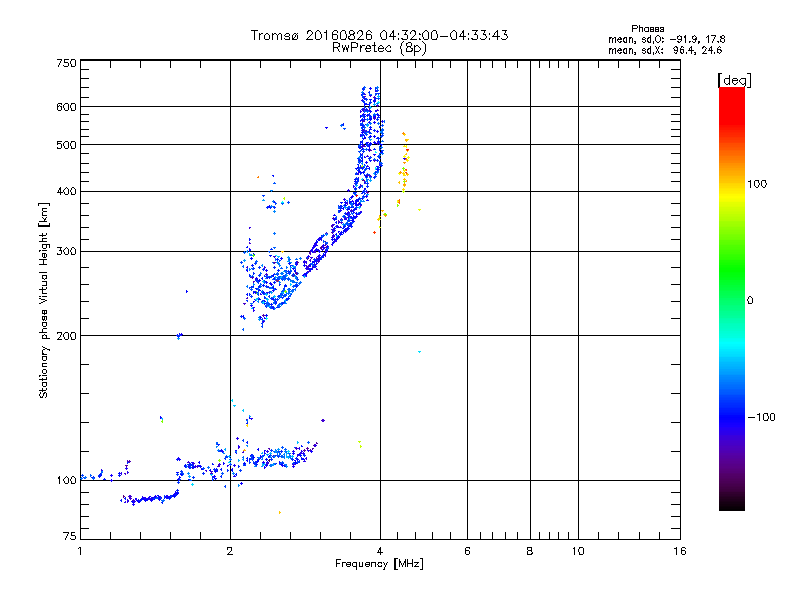Click the '750' y-axis tick label
This screenshot has height=600, width=800.
pyautogui.click(x=66, y=63)
